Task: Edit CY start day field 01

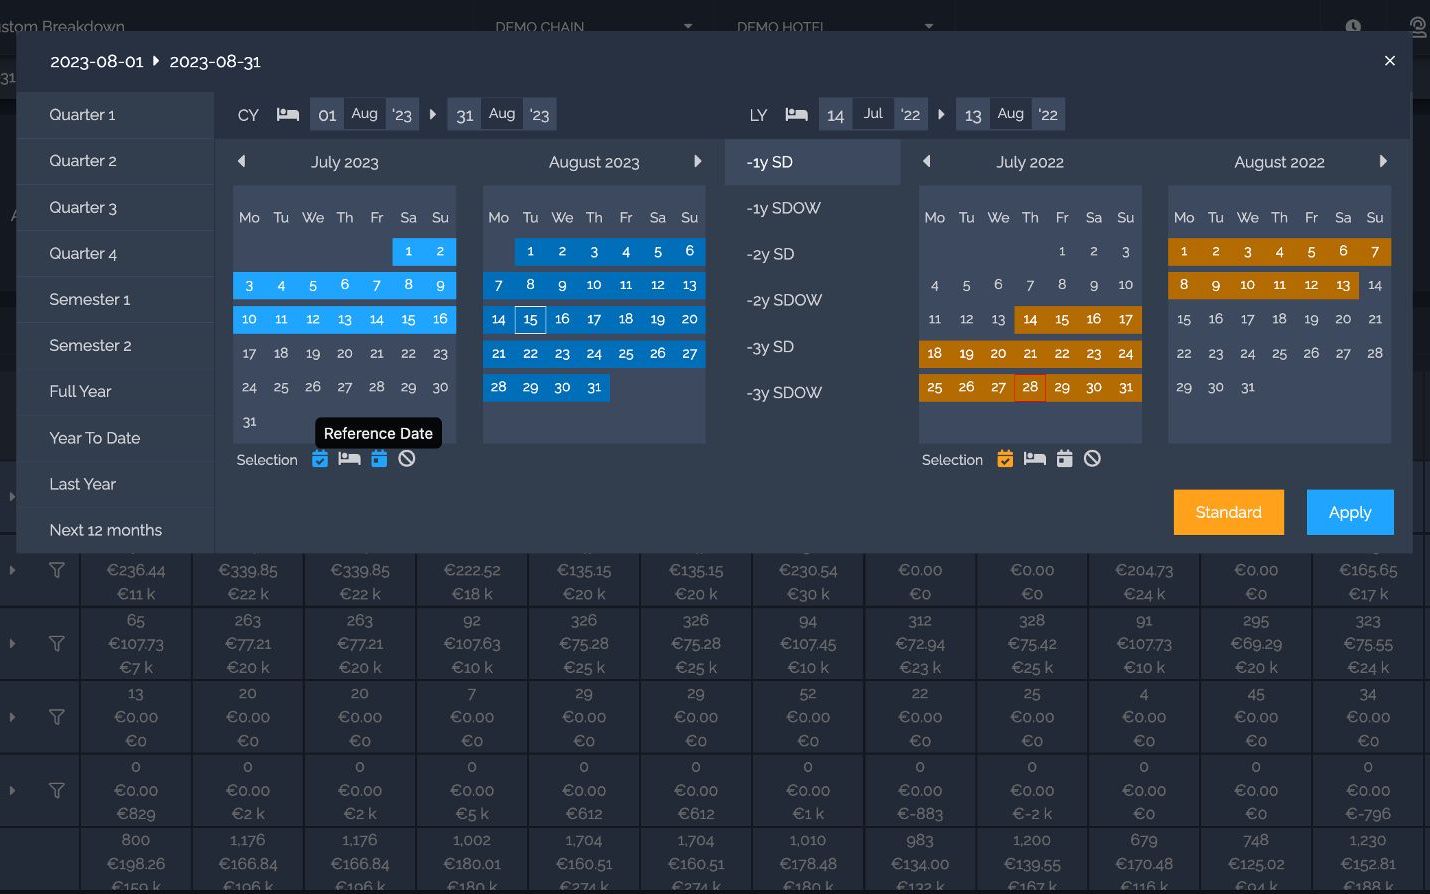Action: pos(327,115)
